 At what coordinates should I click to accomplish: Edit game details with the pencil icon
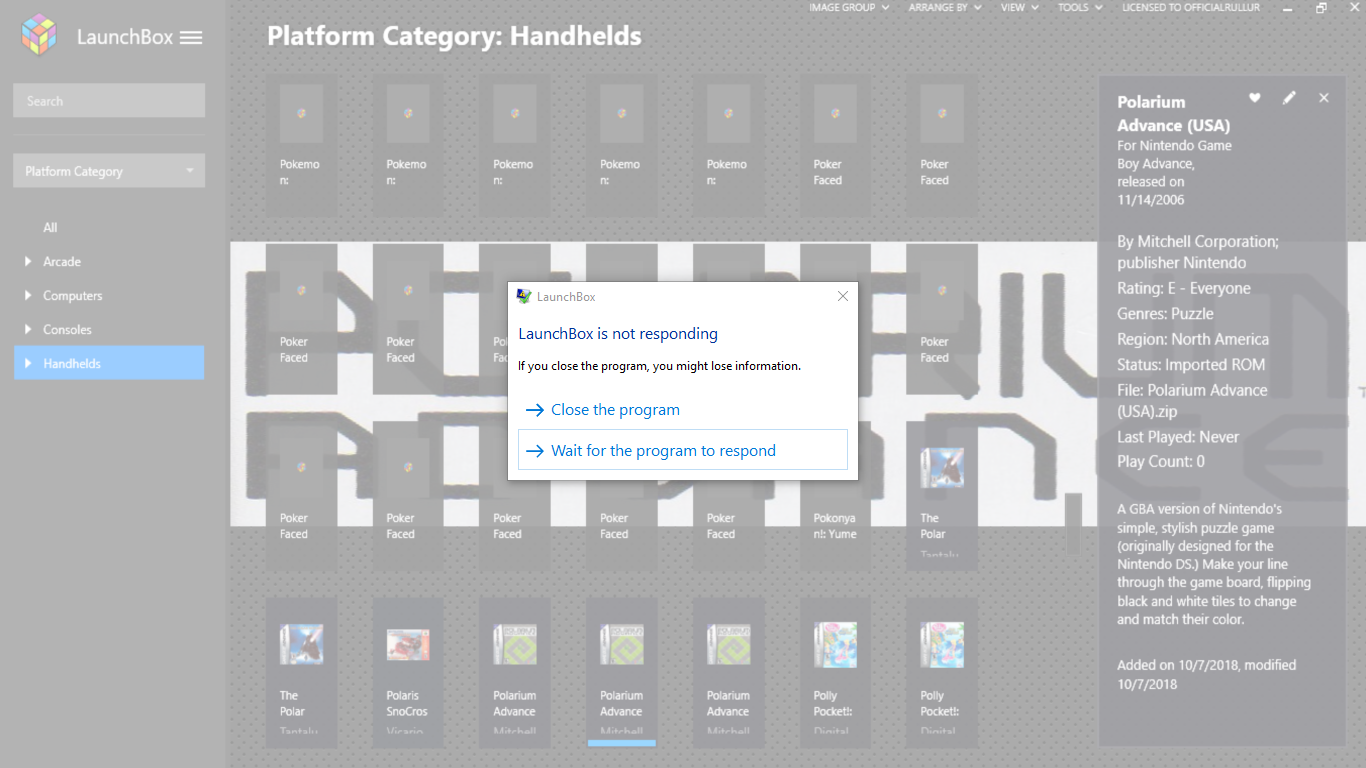1289,97
